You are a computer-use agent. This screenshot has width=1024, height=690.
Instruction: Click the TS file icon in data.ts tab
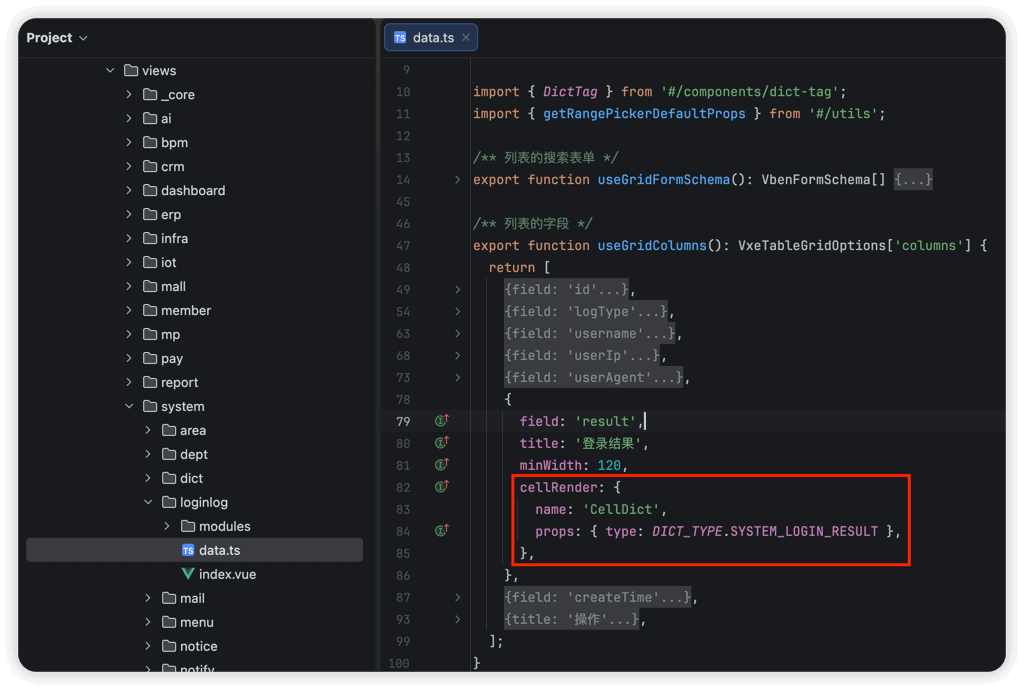(x=400, y=38)
